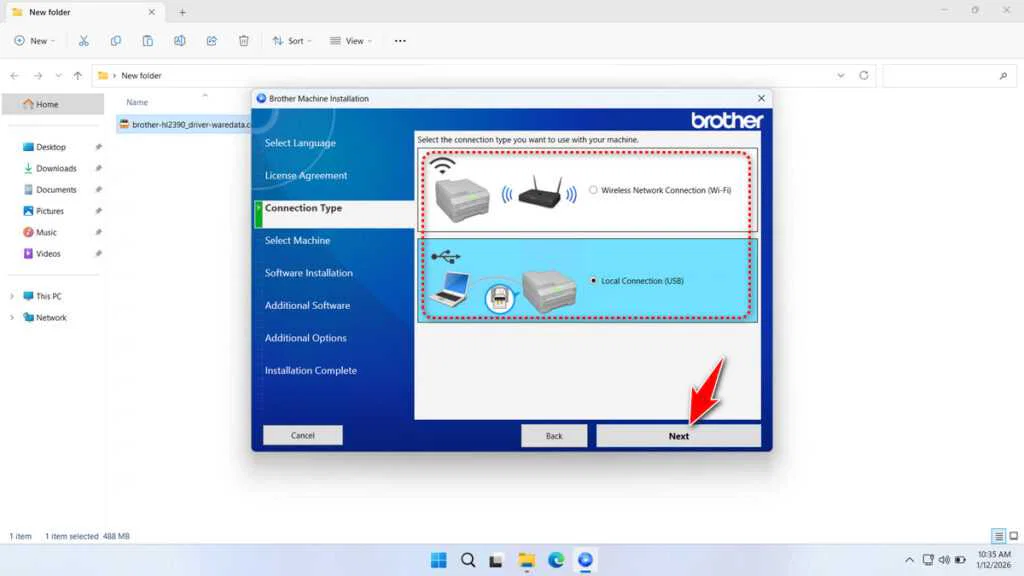Open the See more ellipsis menu
The height and width of the screenshot is (576, 1024).
coord(399,40)
